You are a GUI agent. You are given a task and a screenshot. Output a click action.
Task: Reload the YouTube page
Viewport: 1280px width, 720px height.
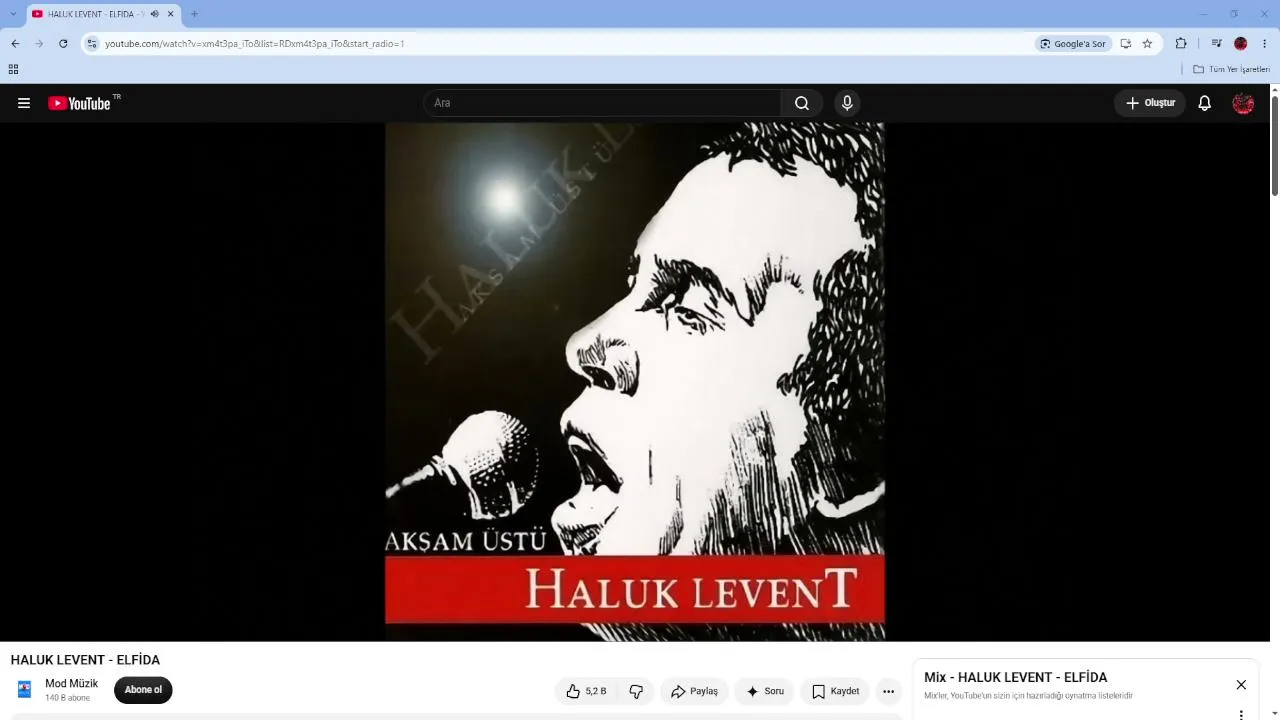pos(63,44)
